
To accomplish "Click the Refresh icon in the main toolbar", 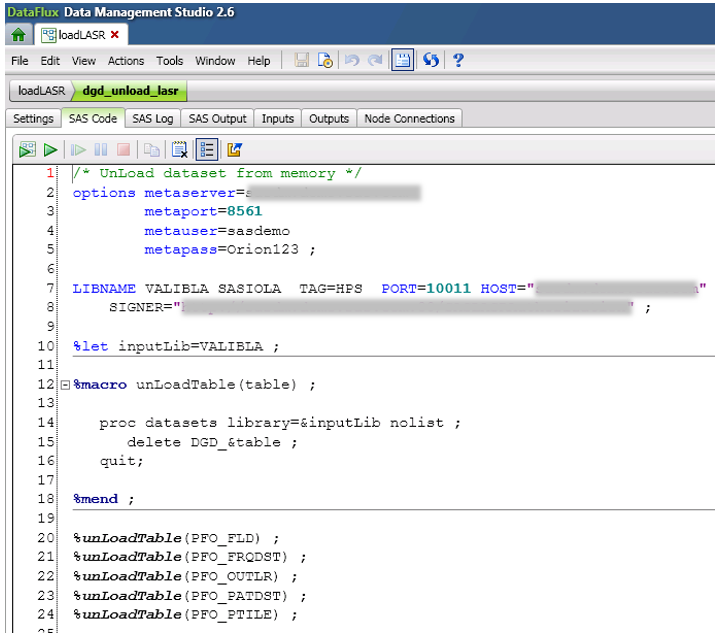I will click(431, 61).
